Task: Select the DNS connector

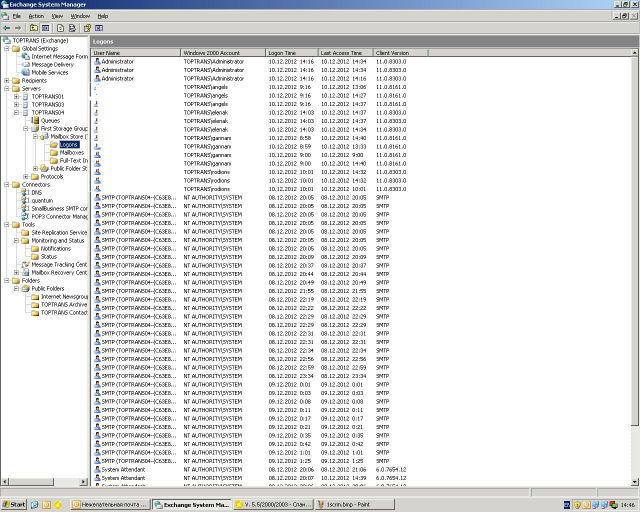Action: [37, 192]
